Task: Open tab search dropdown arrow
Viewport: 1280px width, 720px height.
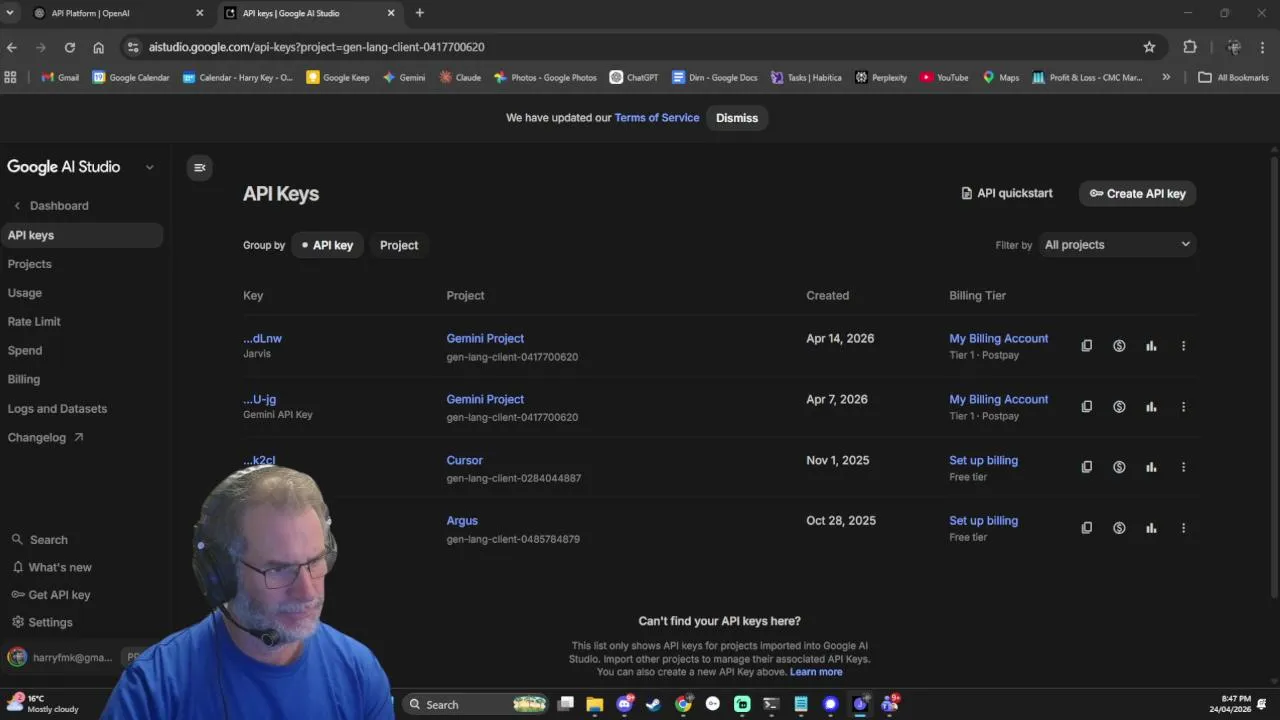Action: (9, 13)
